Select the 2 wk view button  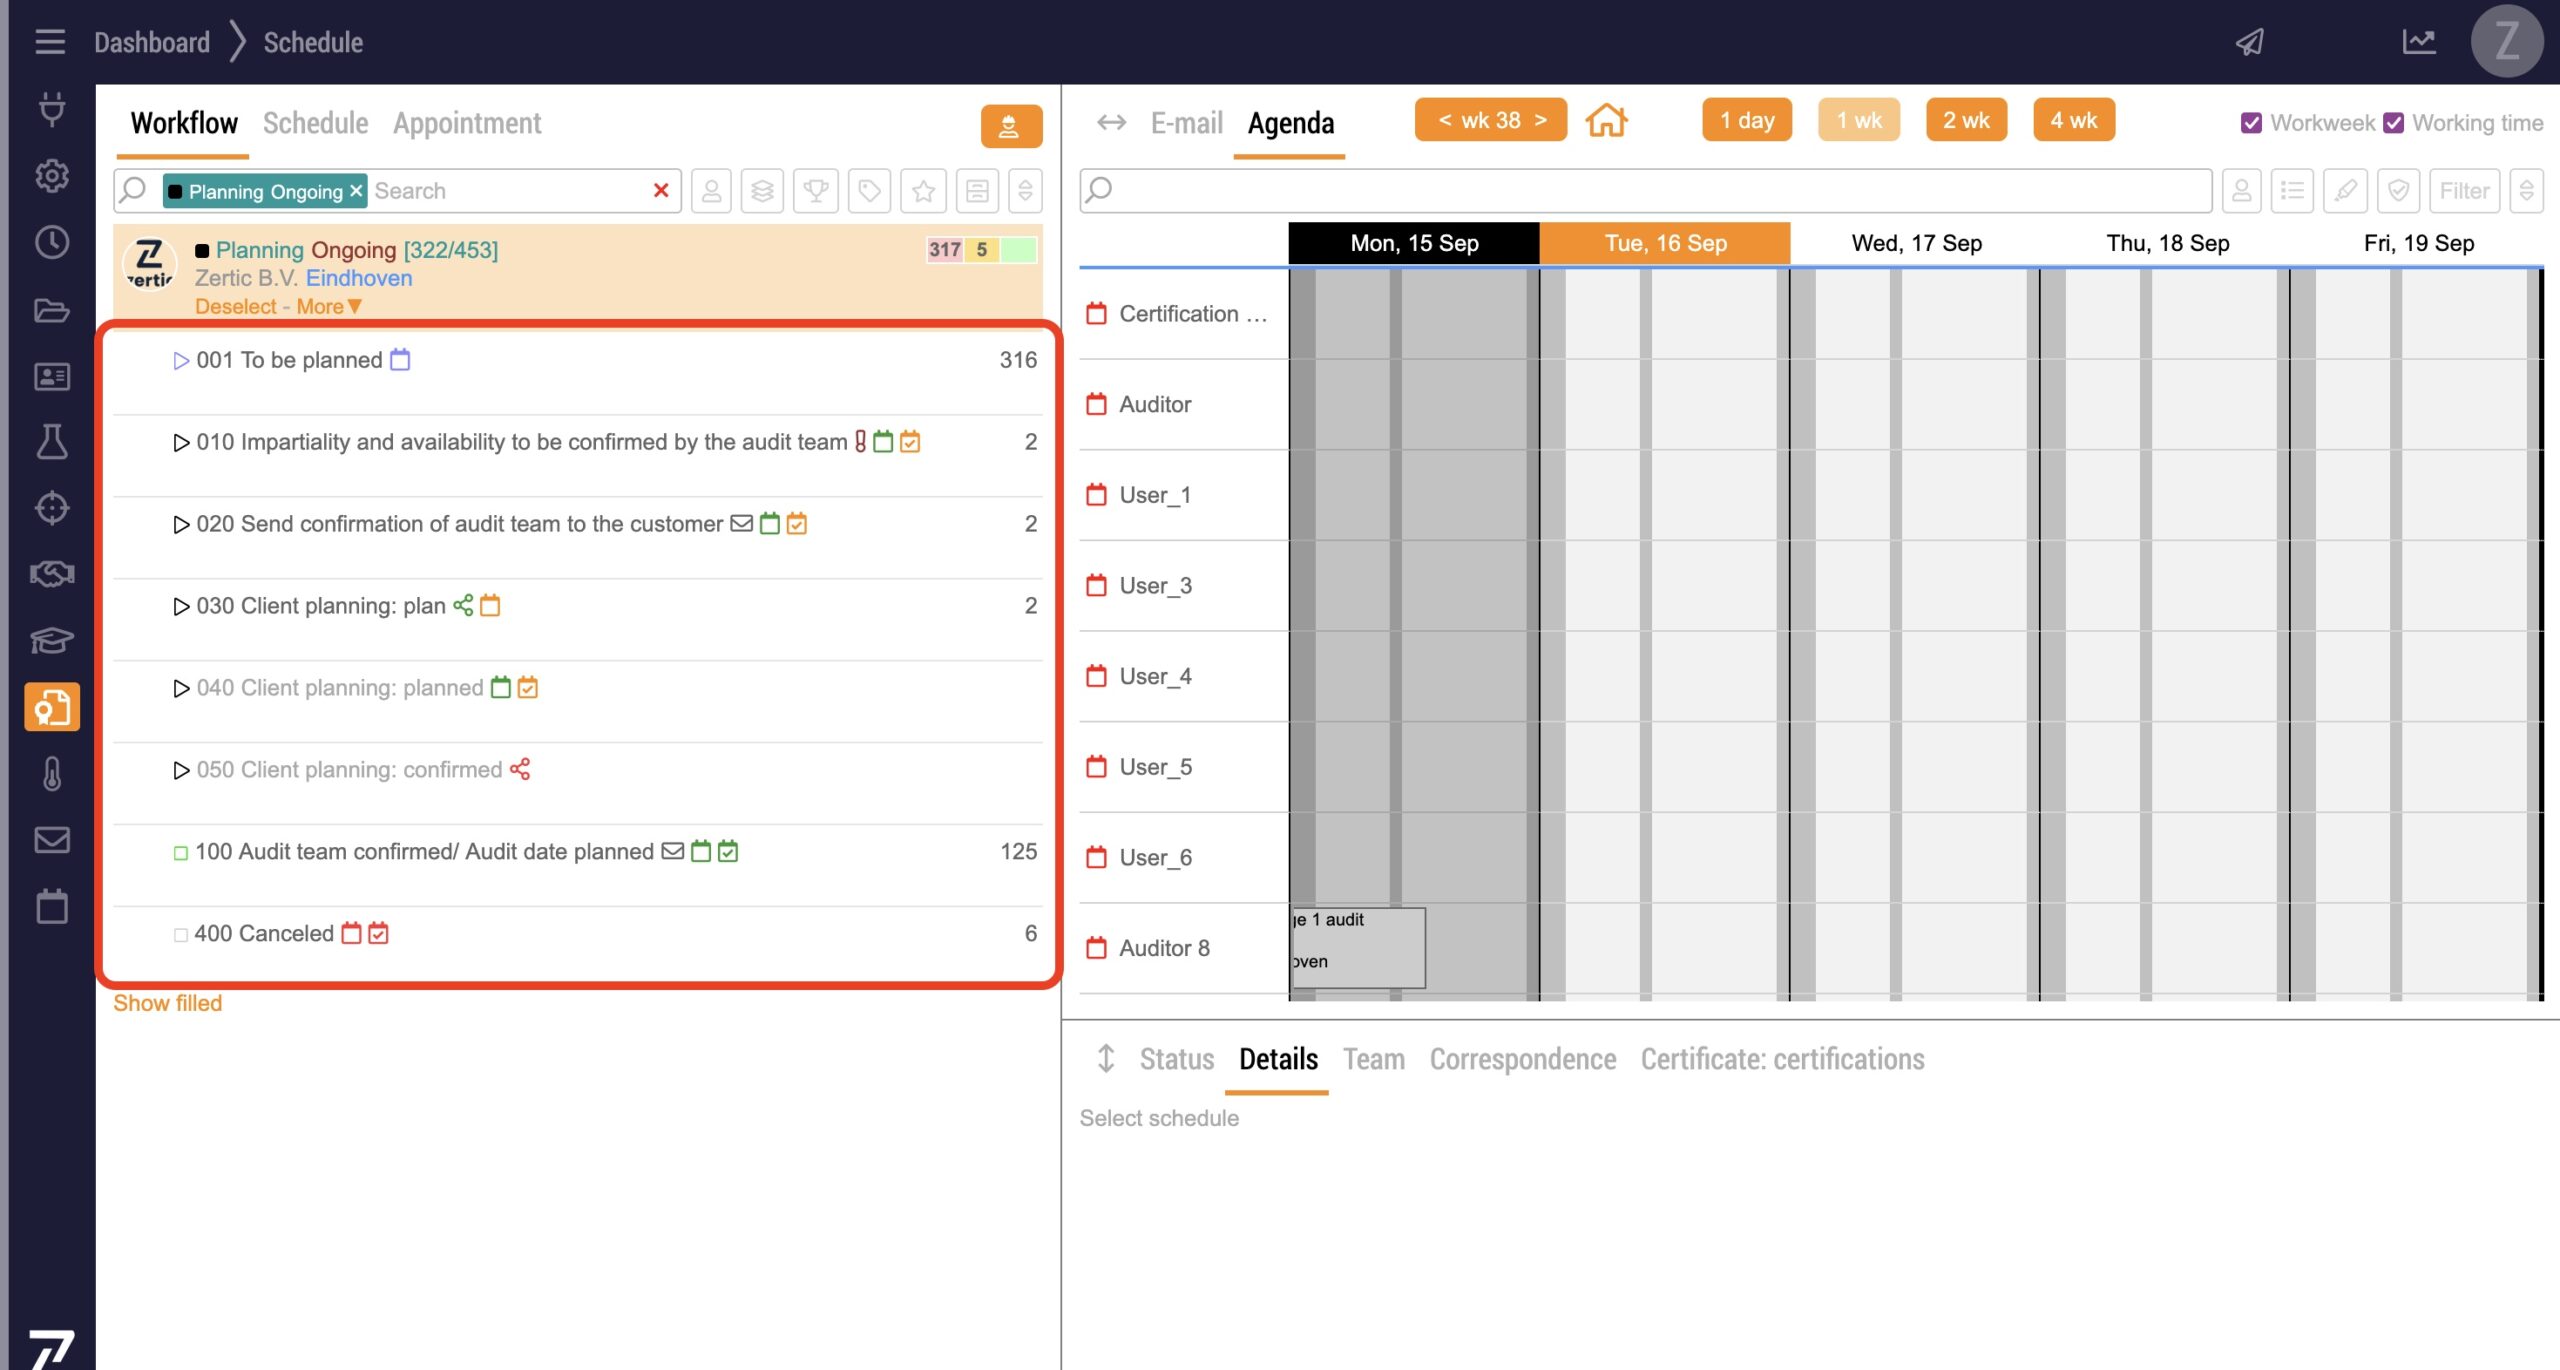[1965, 121]
